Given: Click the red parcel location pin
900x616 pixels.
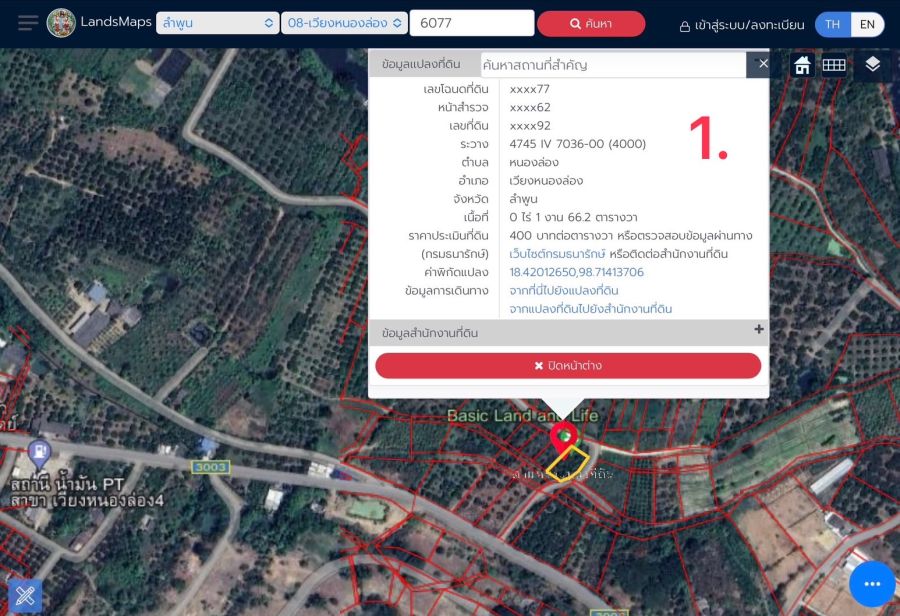Looking at the screenshot, I should pos(563,437).
